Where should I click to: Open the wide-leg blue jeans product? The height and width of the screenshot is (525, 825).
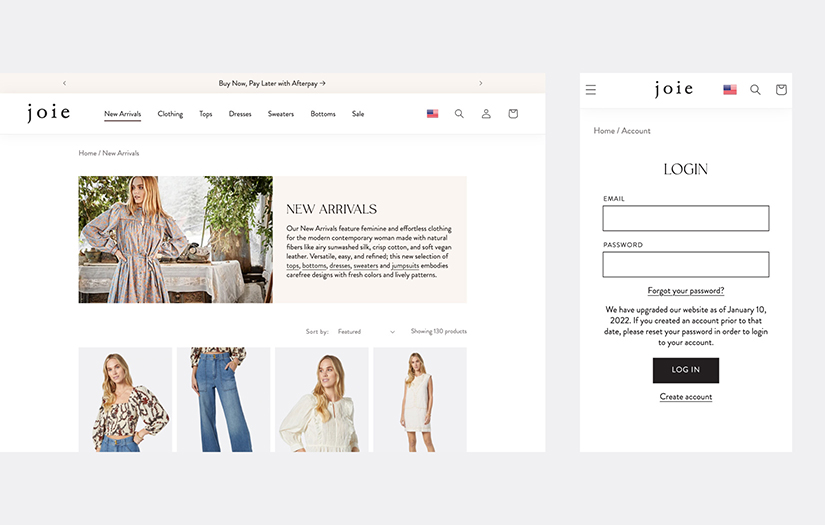click(x=224, y=400)
